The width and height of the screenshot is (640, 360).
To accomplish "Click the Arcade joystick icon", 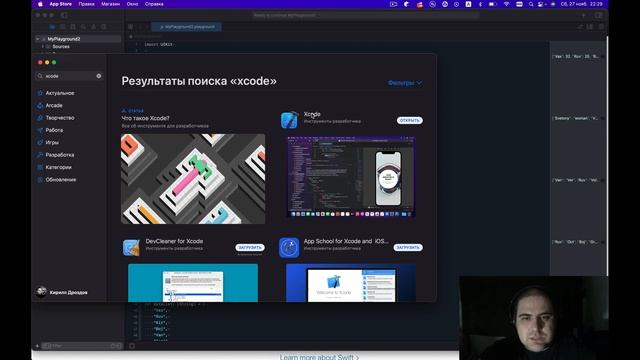I will pyautogui.click(x=40, y=105).
